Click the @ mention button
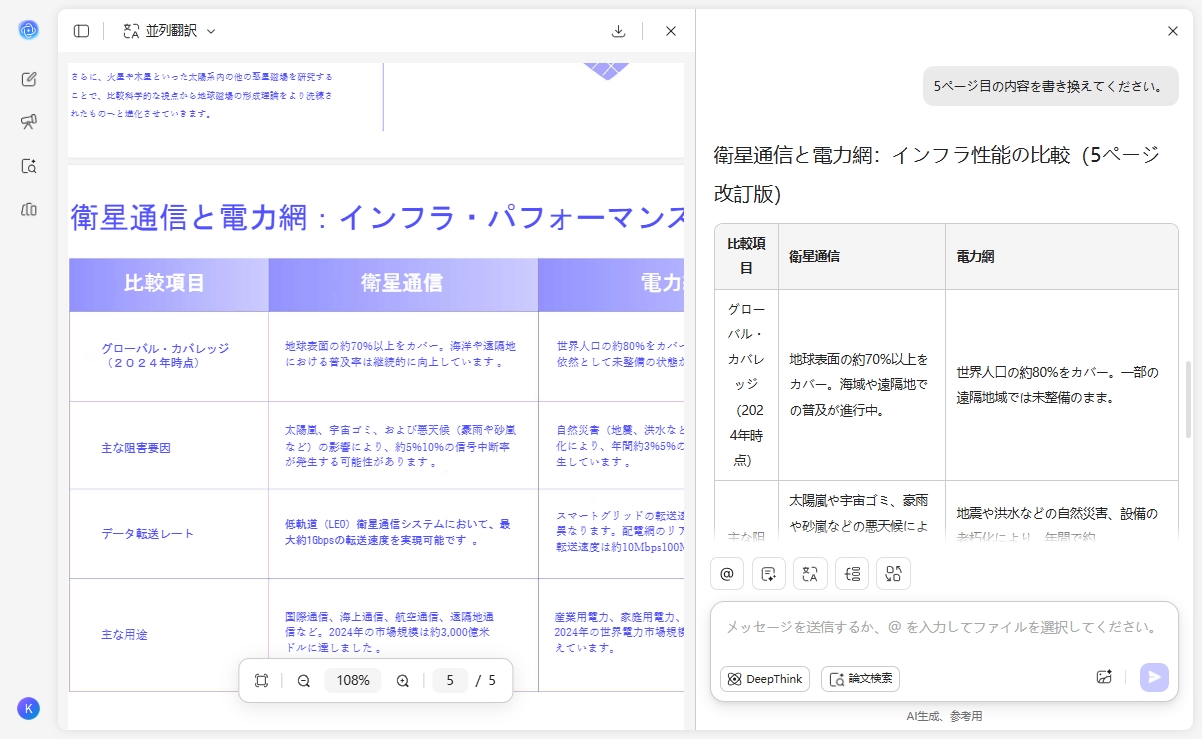1202x739 pixels. tap(727, 574)
